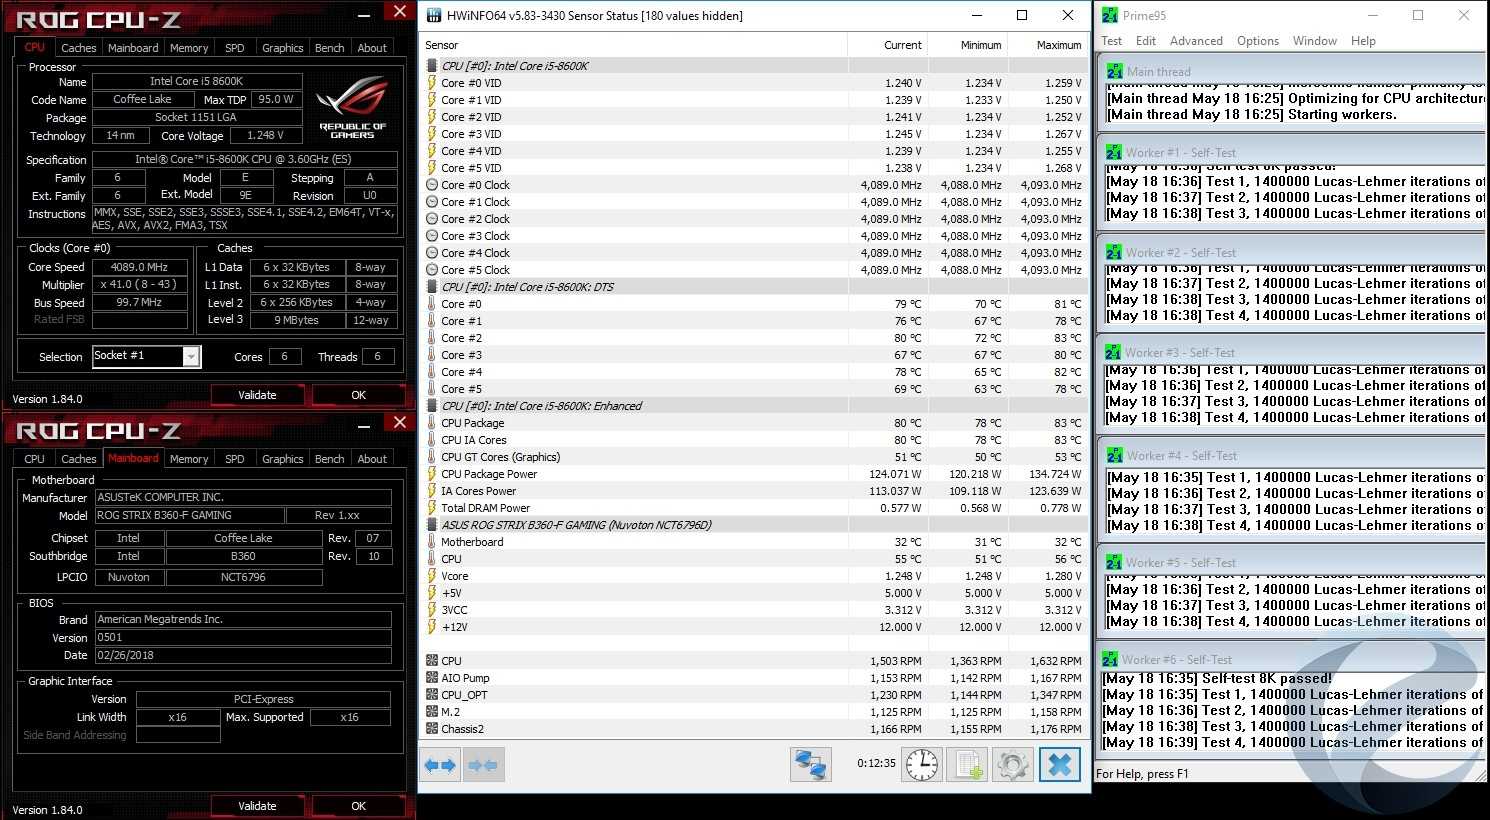Open the Advanced menu in Prime95
This screenshot has height=820, width=1490.
coord(1196,41)
